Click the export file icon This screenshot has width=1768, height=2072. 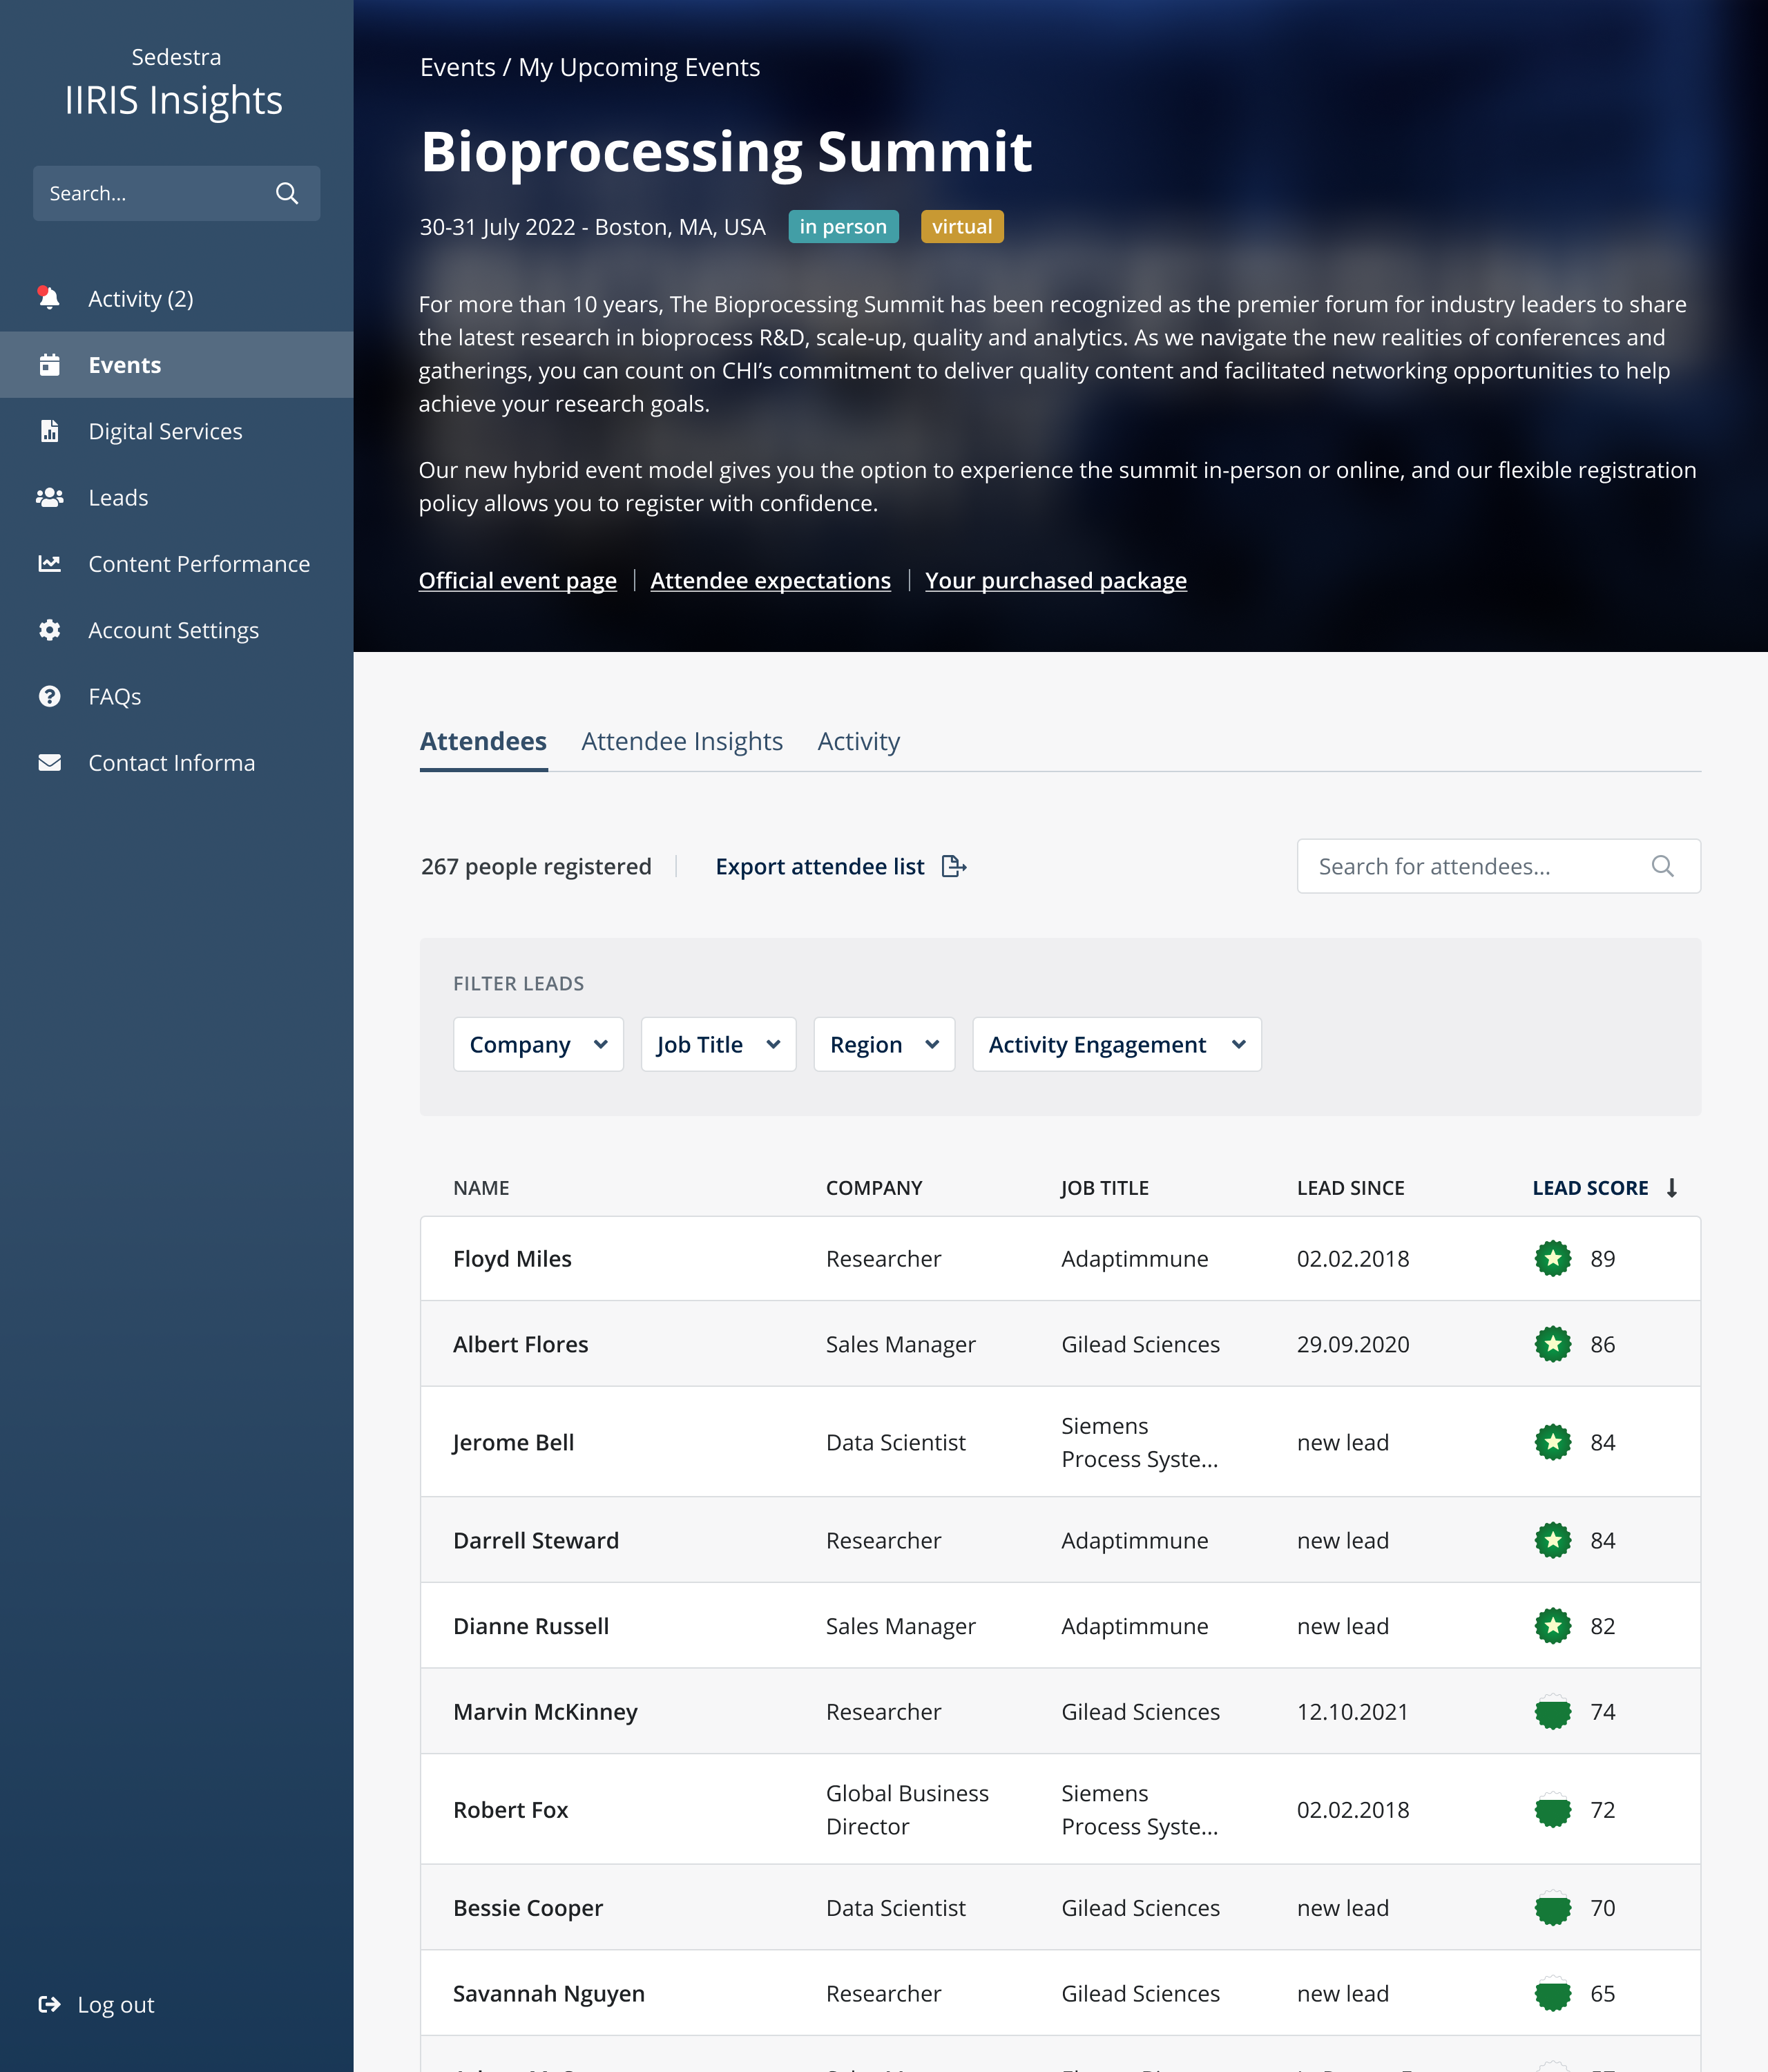coord(954,866)
